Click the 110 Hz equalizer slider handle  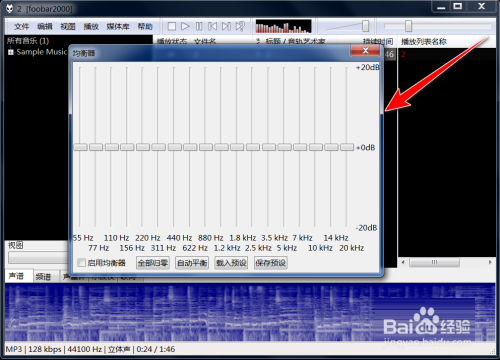[112, 147]
